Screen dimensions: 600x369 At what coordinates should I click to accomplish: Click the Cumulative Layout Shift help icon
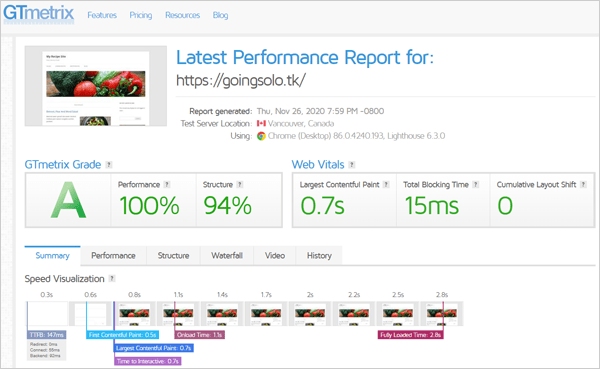[x=583, y=184]
